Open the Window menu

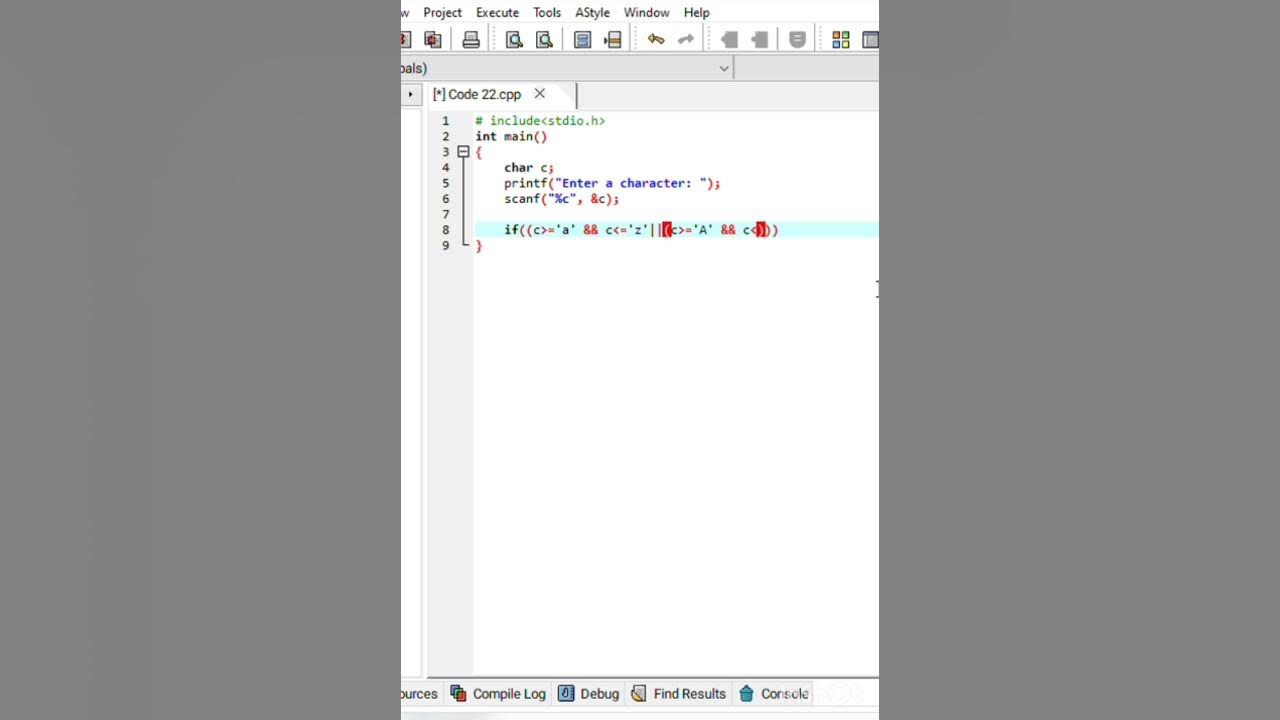646,12
